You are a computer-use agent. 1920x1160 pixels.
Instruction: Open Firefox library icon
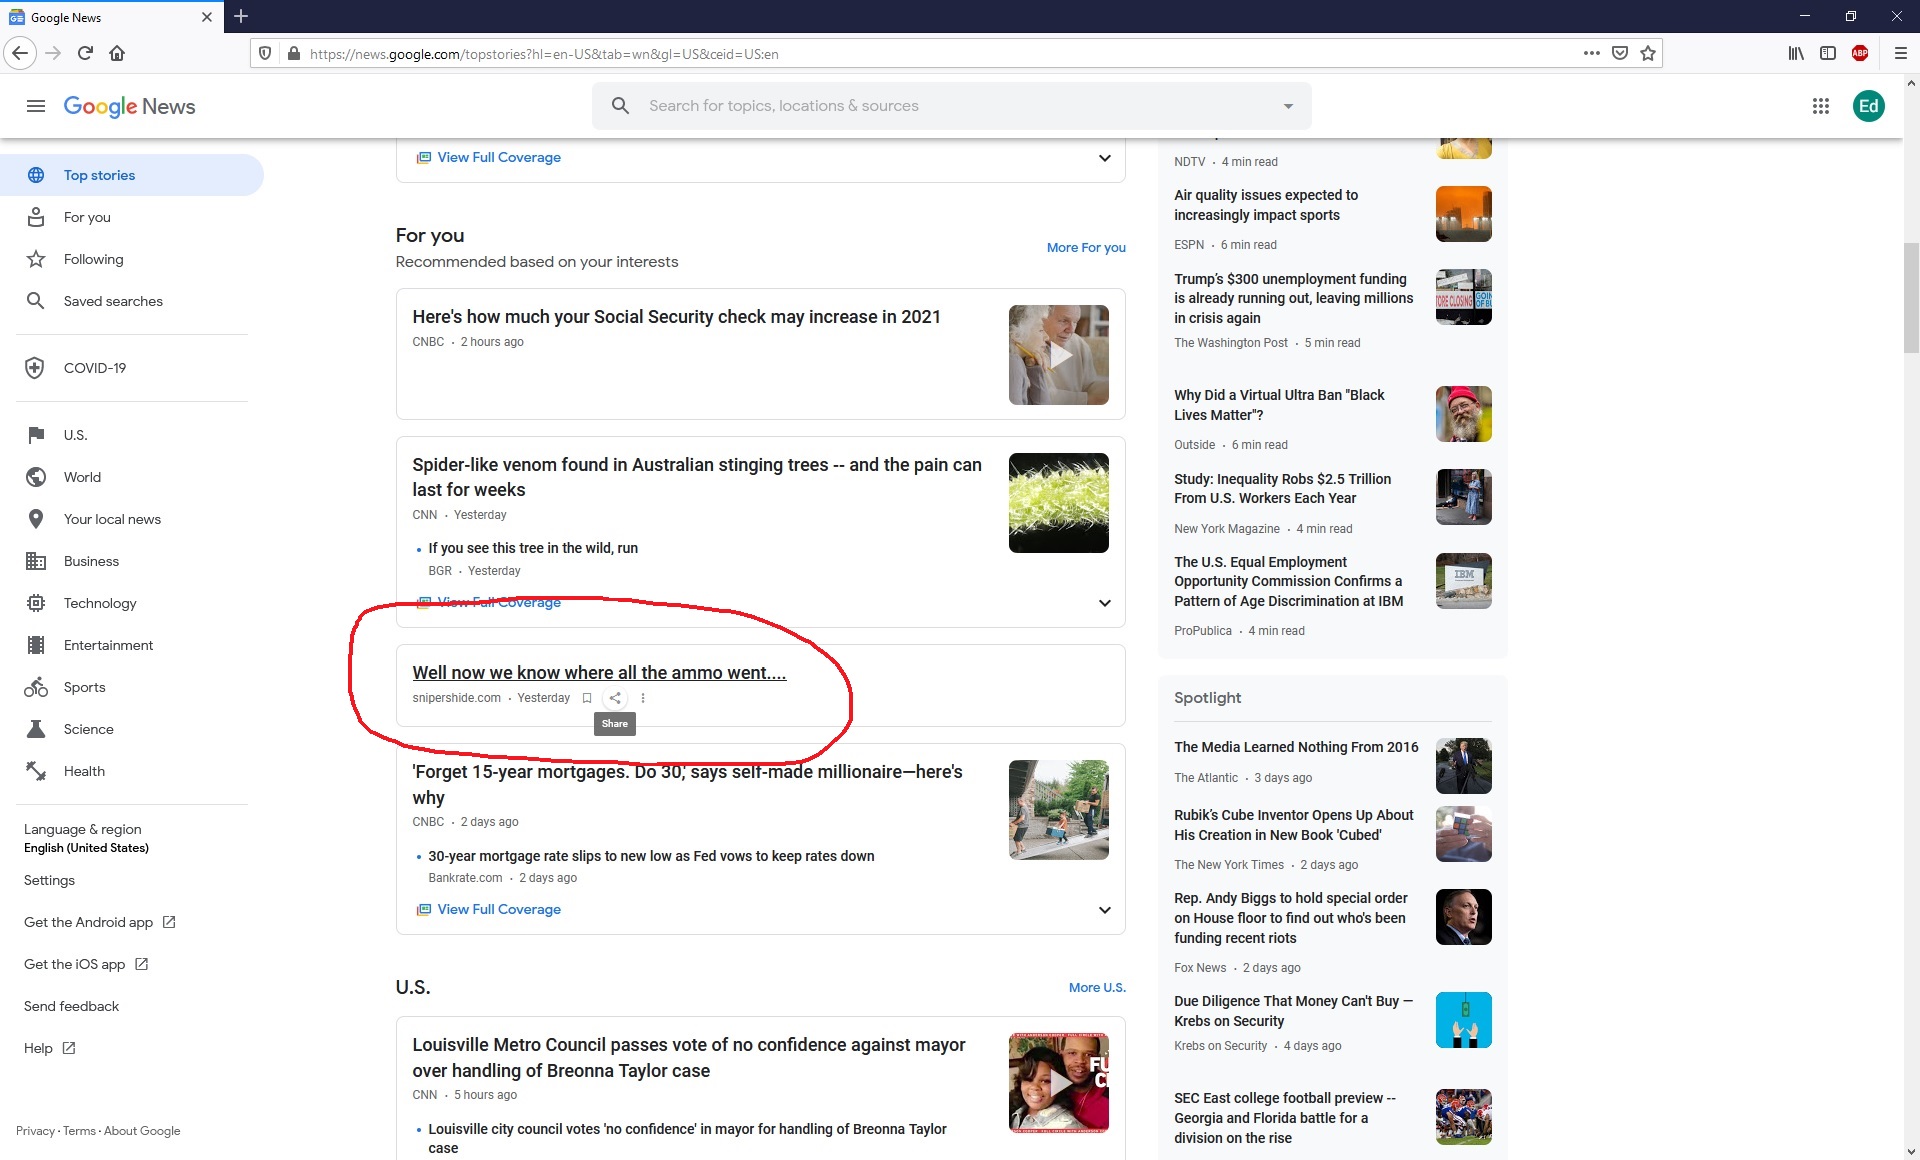(1796, 53)
